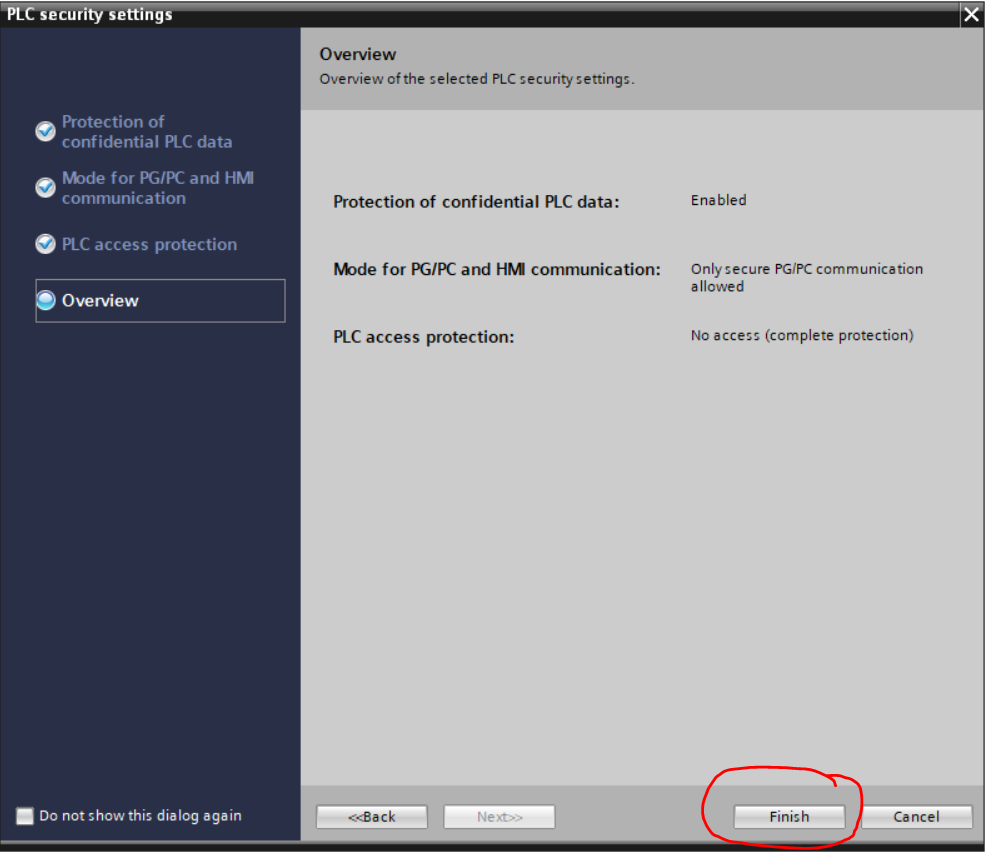Click the <<Back button
The image size is (986, 853).
pyautogui.click(x=372, y=817)
